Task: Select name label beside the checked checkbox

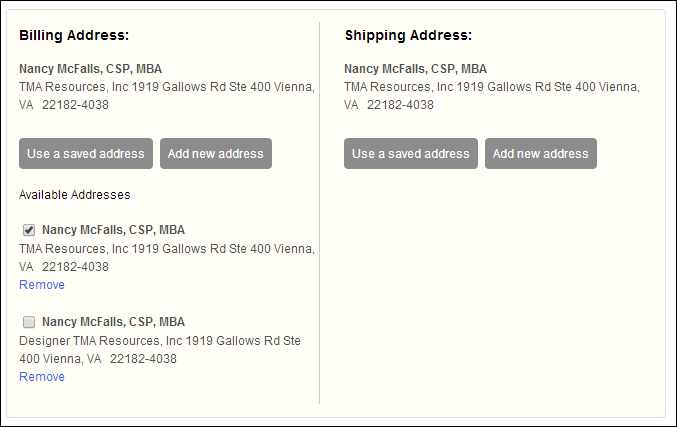Action: pyautogui.click(x=113, y=230)
